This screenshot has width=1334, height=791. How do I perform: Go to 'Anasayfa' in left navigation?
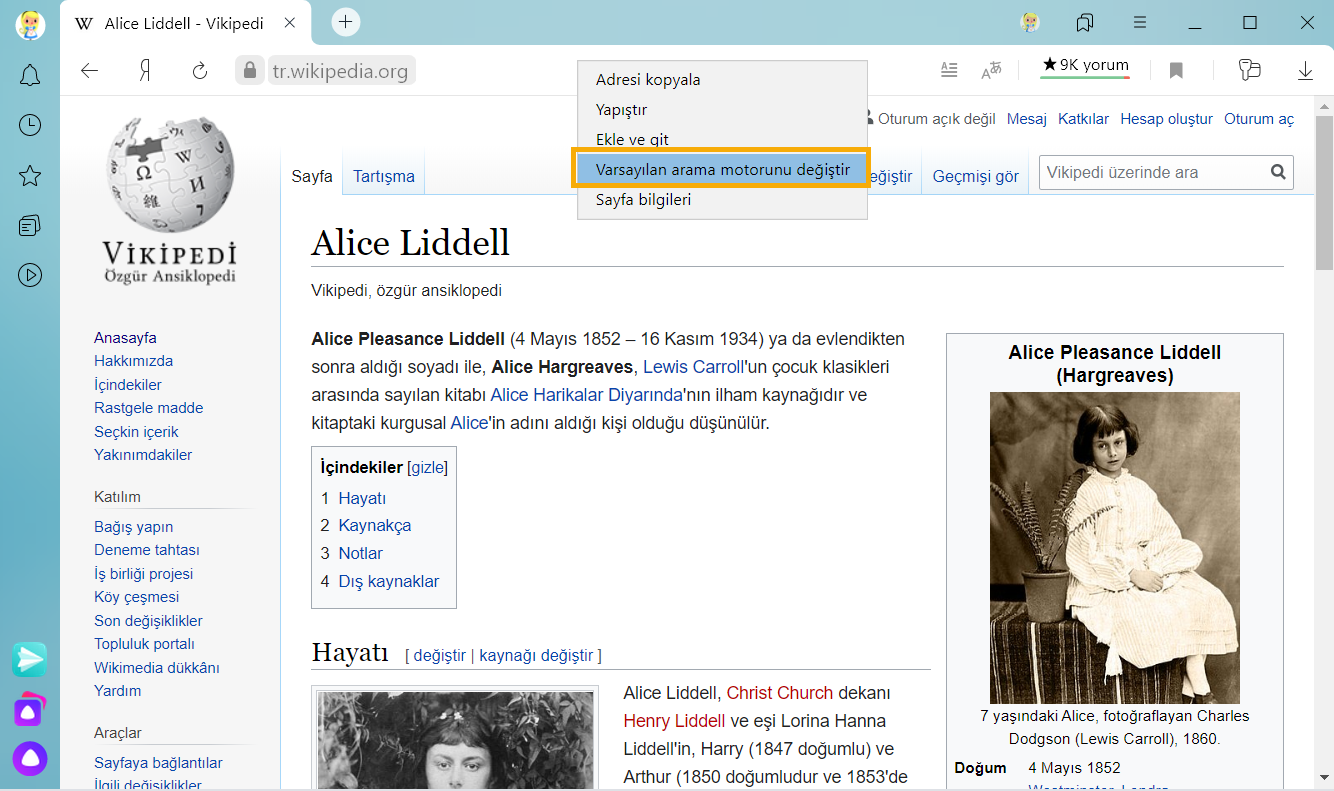(125, 338)
